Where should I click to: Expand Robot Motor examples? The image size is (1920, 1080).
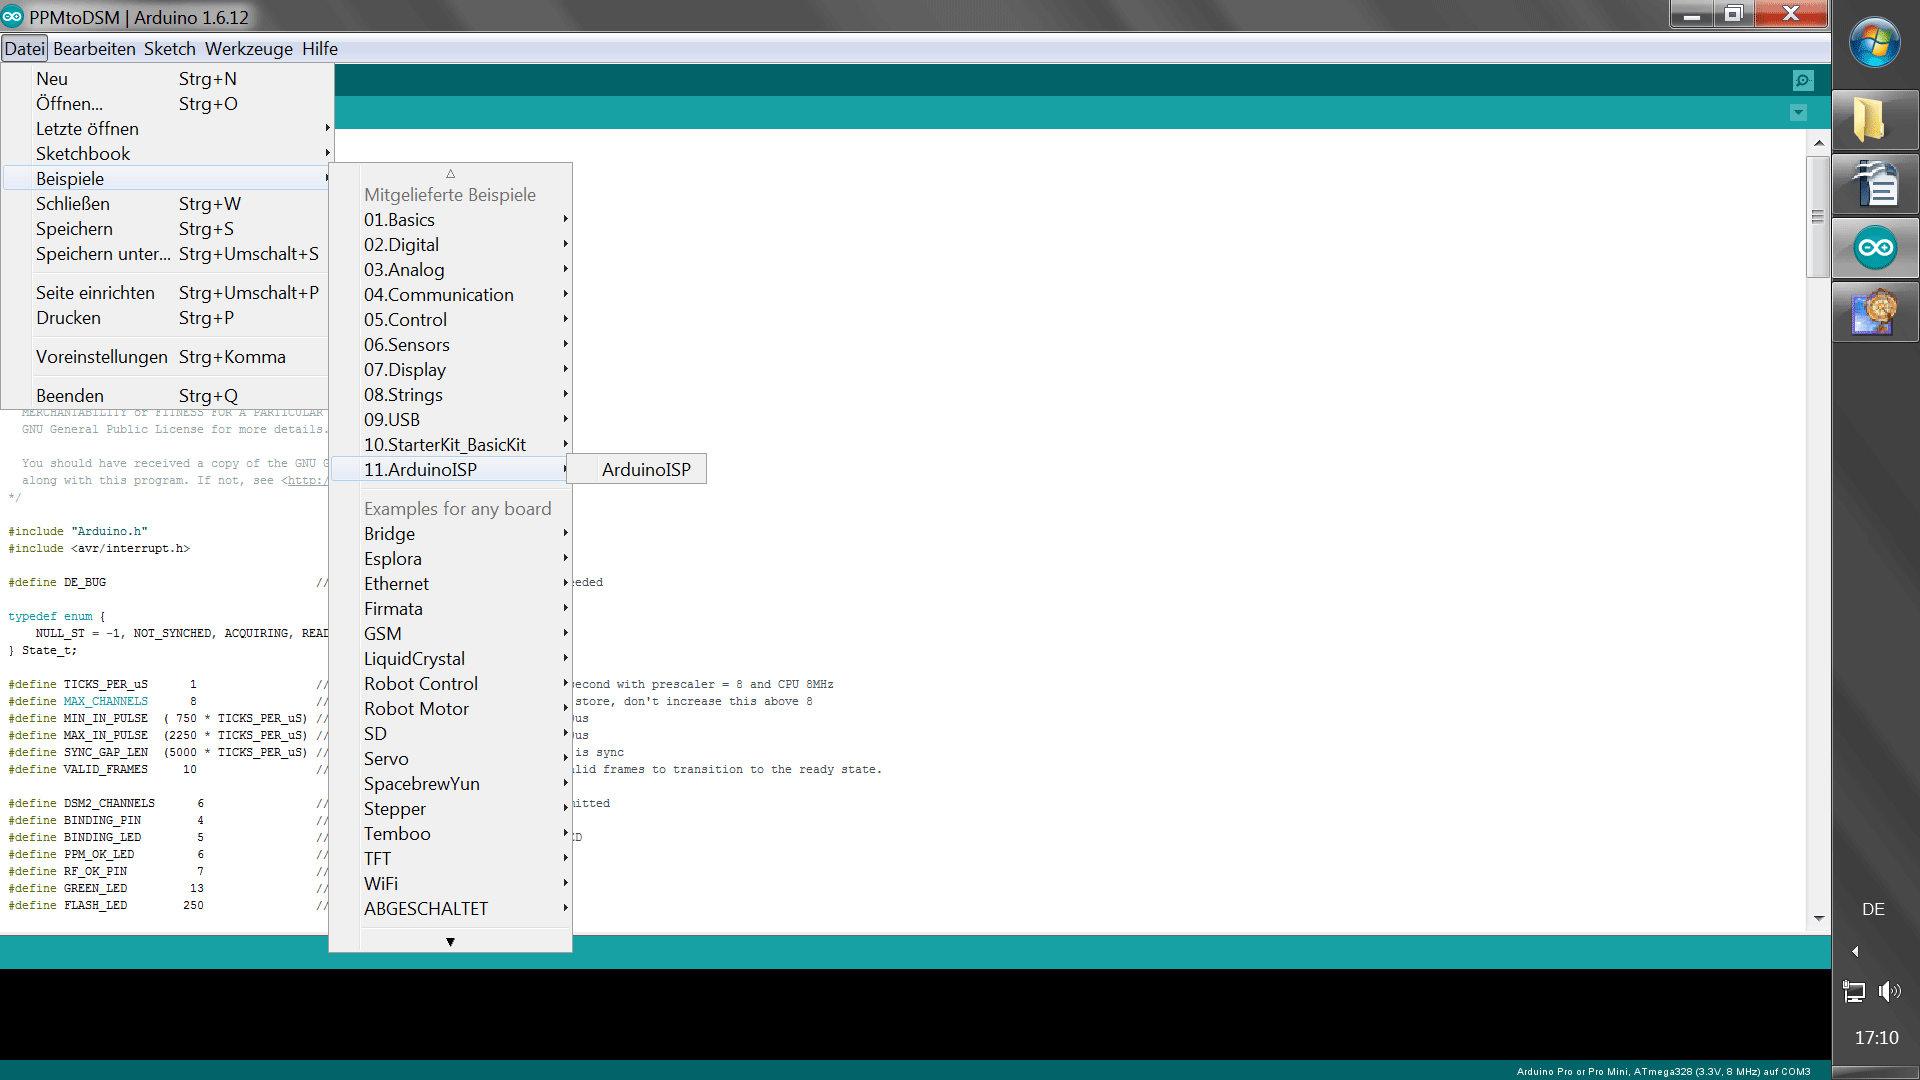pos(450,709)
